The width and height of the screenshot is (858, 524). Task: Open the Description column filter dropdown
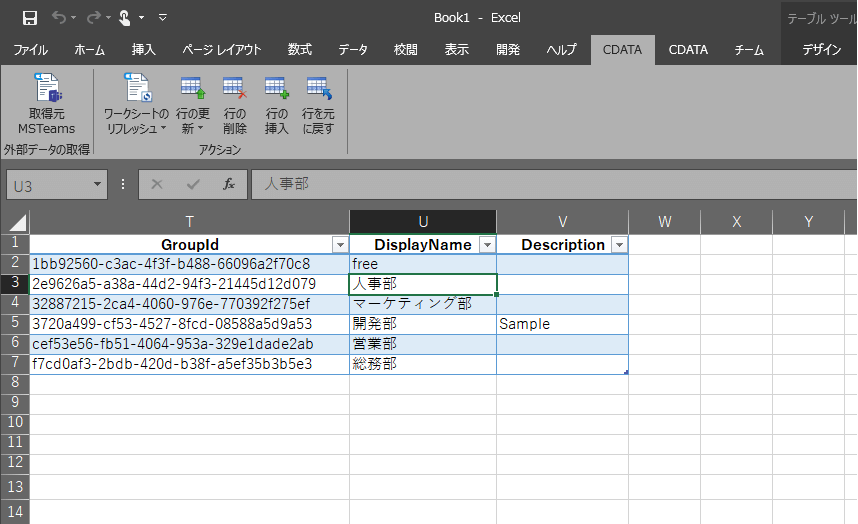pos(619,245)
